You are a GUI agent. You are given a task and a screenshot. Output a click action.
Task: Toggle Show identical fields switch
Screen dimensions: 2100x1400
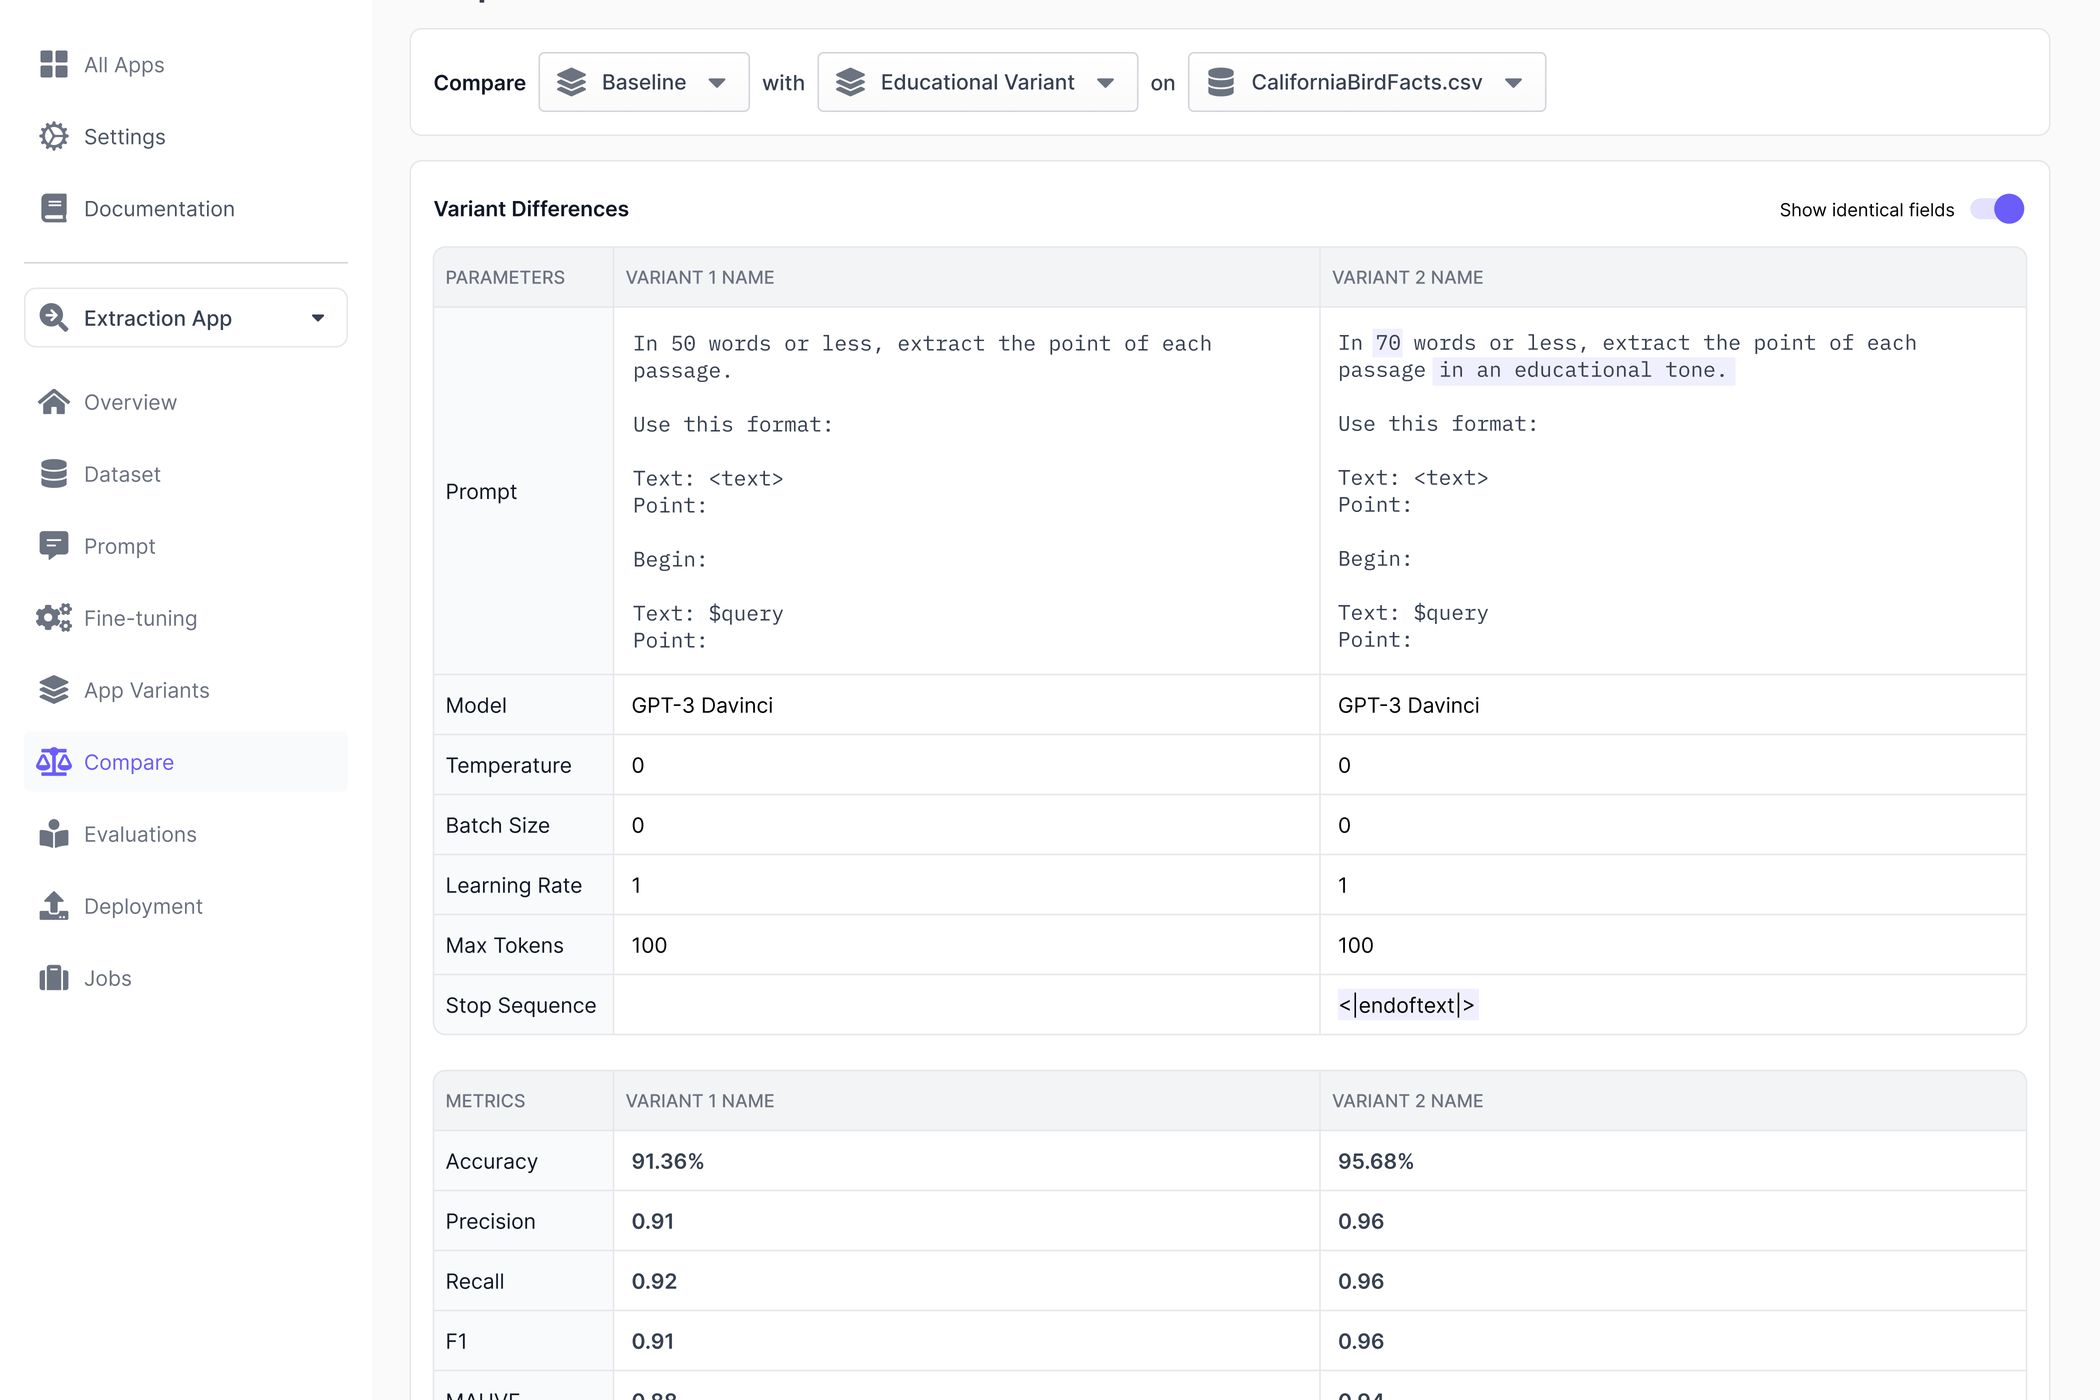pyautogui.click(x=1997, y=209)
